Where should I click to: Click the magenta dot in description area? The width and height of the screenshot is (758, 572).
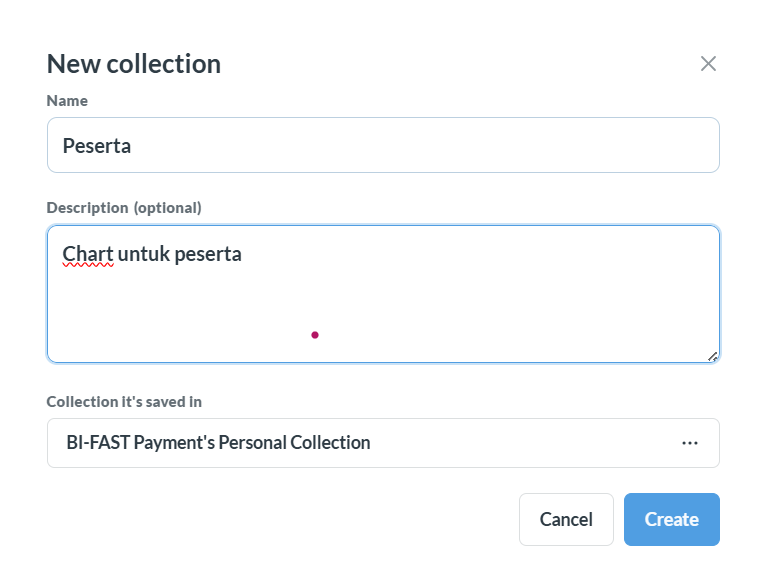tap(315, 335)
